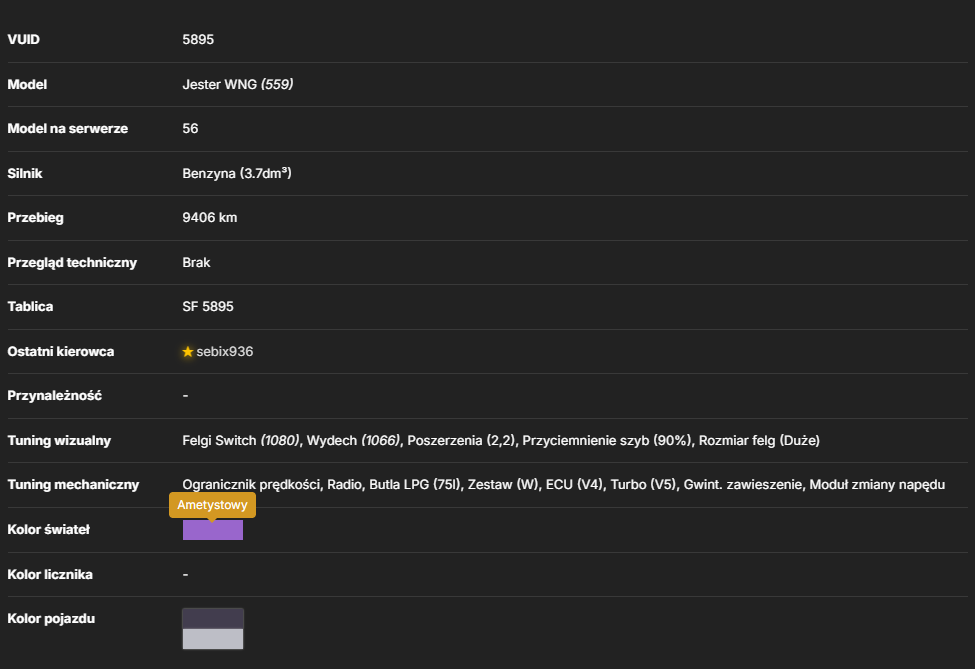Click the Tuning wizualny row label
This screenshot has width=975, height=669.
(59, 441)
